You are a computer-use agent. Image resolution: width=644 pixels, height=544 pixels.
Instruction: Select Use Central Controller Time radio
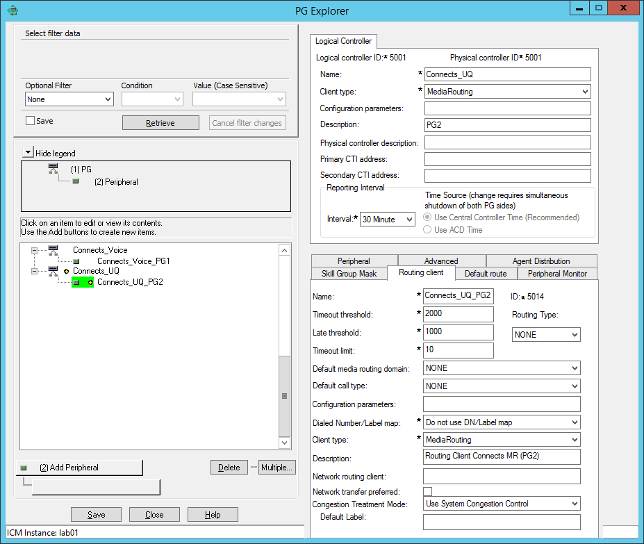pos(427,217)
